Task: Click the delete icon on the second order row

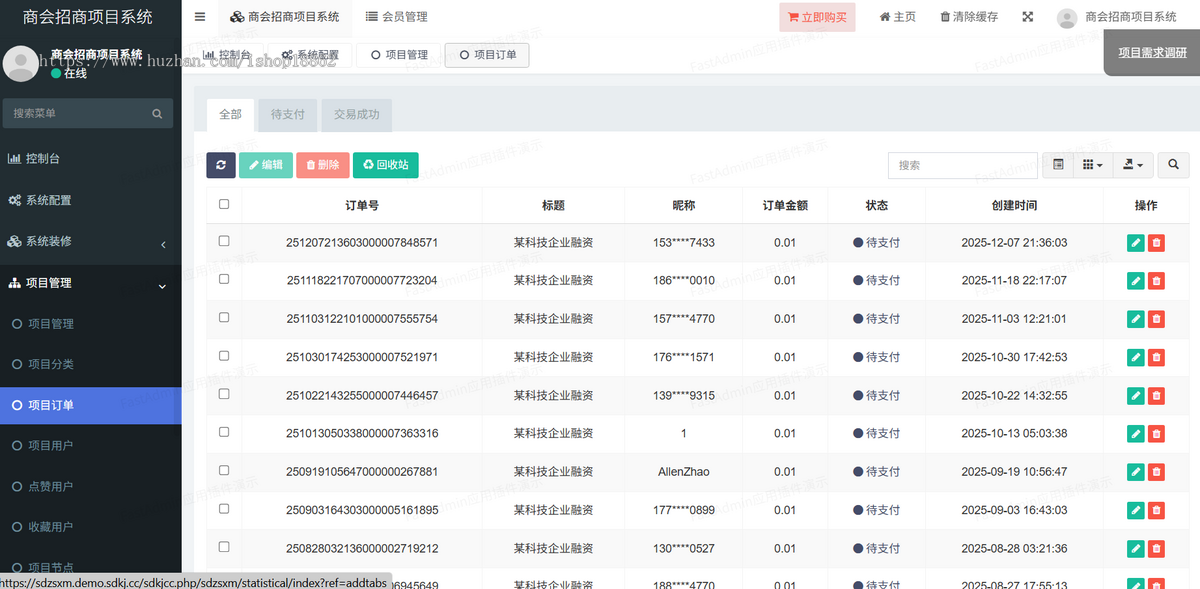Action: pos(1157,280)
